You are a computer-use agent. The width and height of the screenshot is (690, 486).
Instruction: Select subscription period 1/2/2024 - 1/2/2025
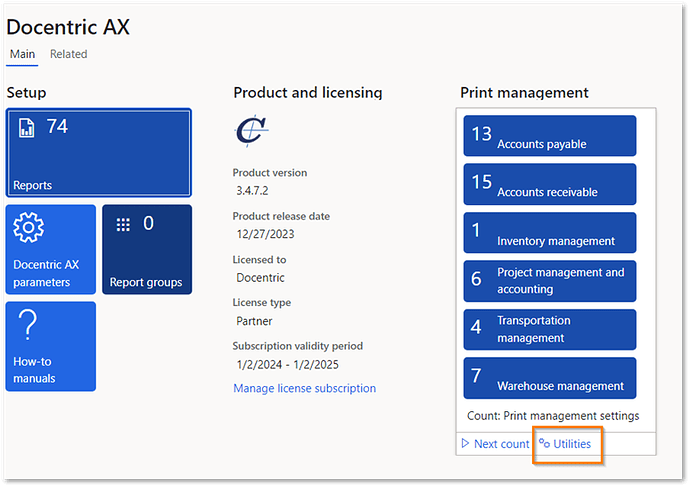288,364
